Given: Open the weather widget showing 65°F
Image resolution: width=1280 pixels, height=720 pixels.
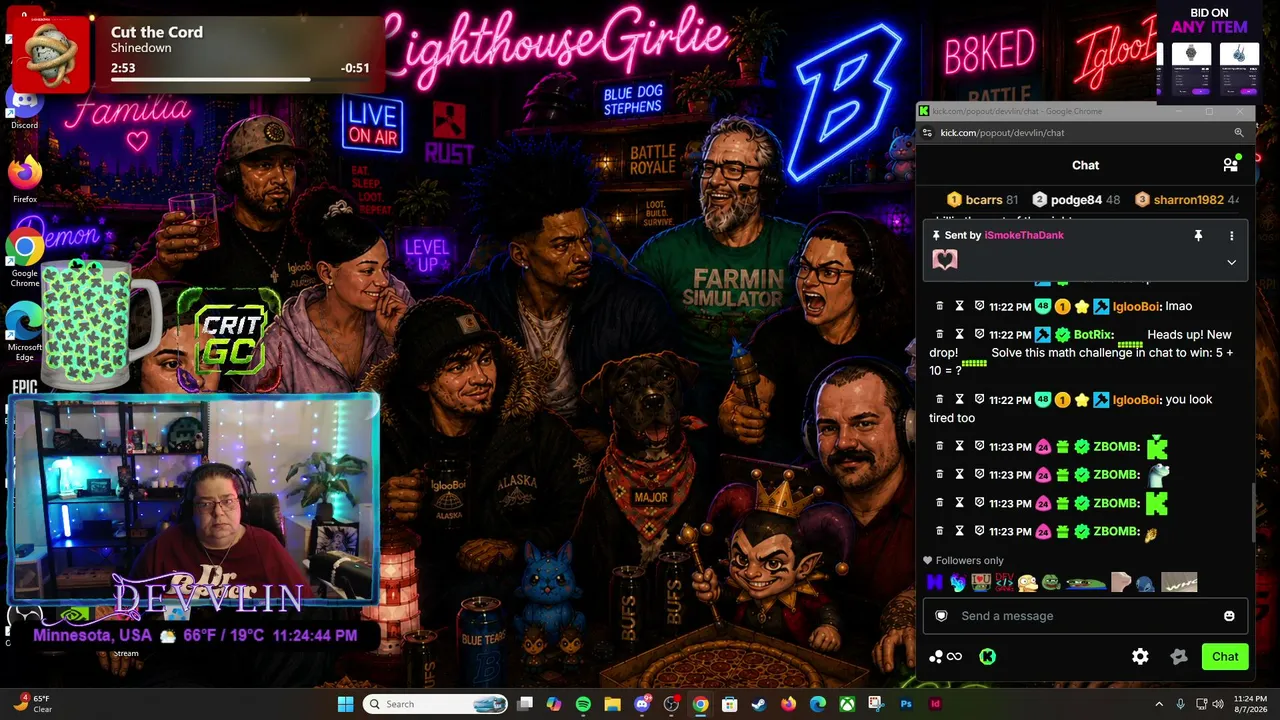Looking at the screenshot, I should point(32,704).
